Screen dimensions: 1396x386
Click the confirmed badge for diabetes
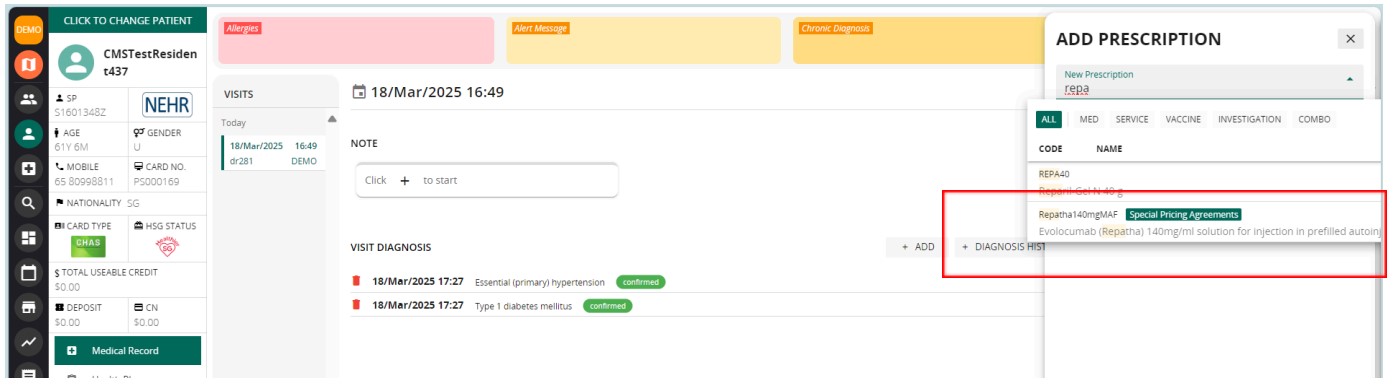pyautogui.click(x=607, y=305)
